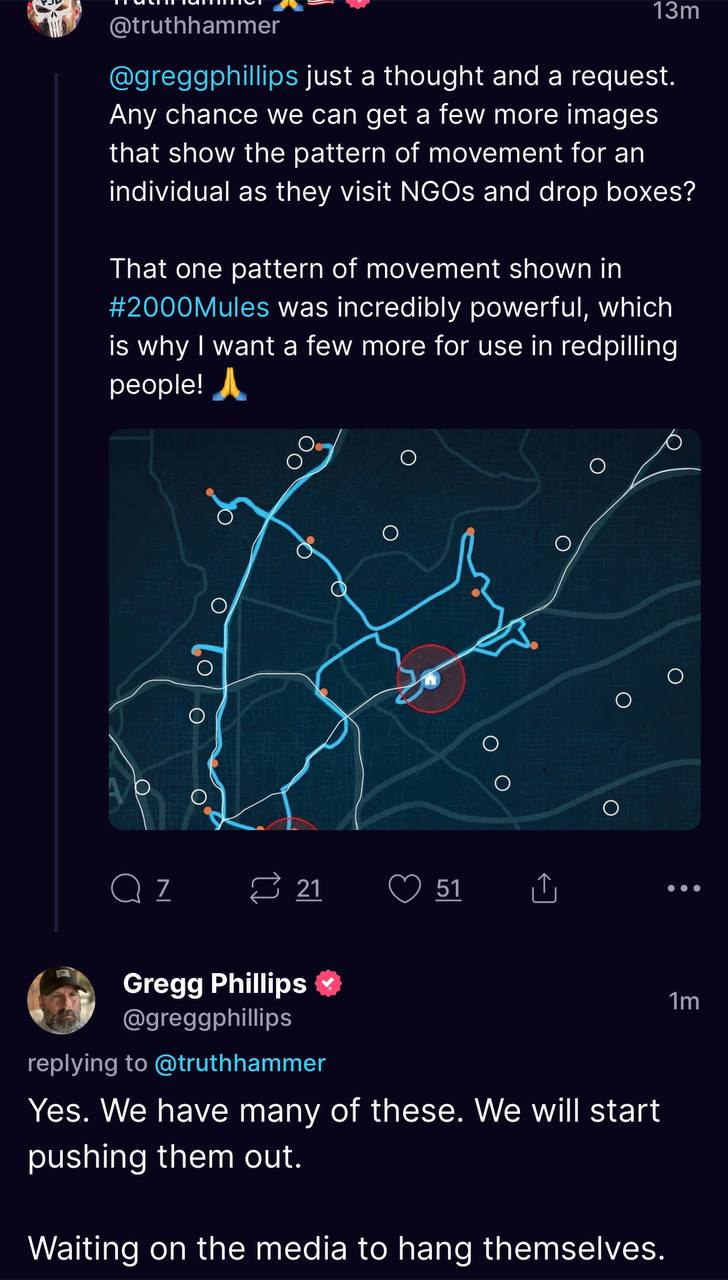Like the post with the heart icon
This screenshot has height=1280, width=728.
tap(404, 889)
